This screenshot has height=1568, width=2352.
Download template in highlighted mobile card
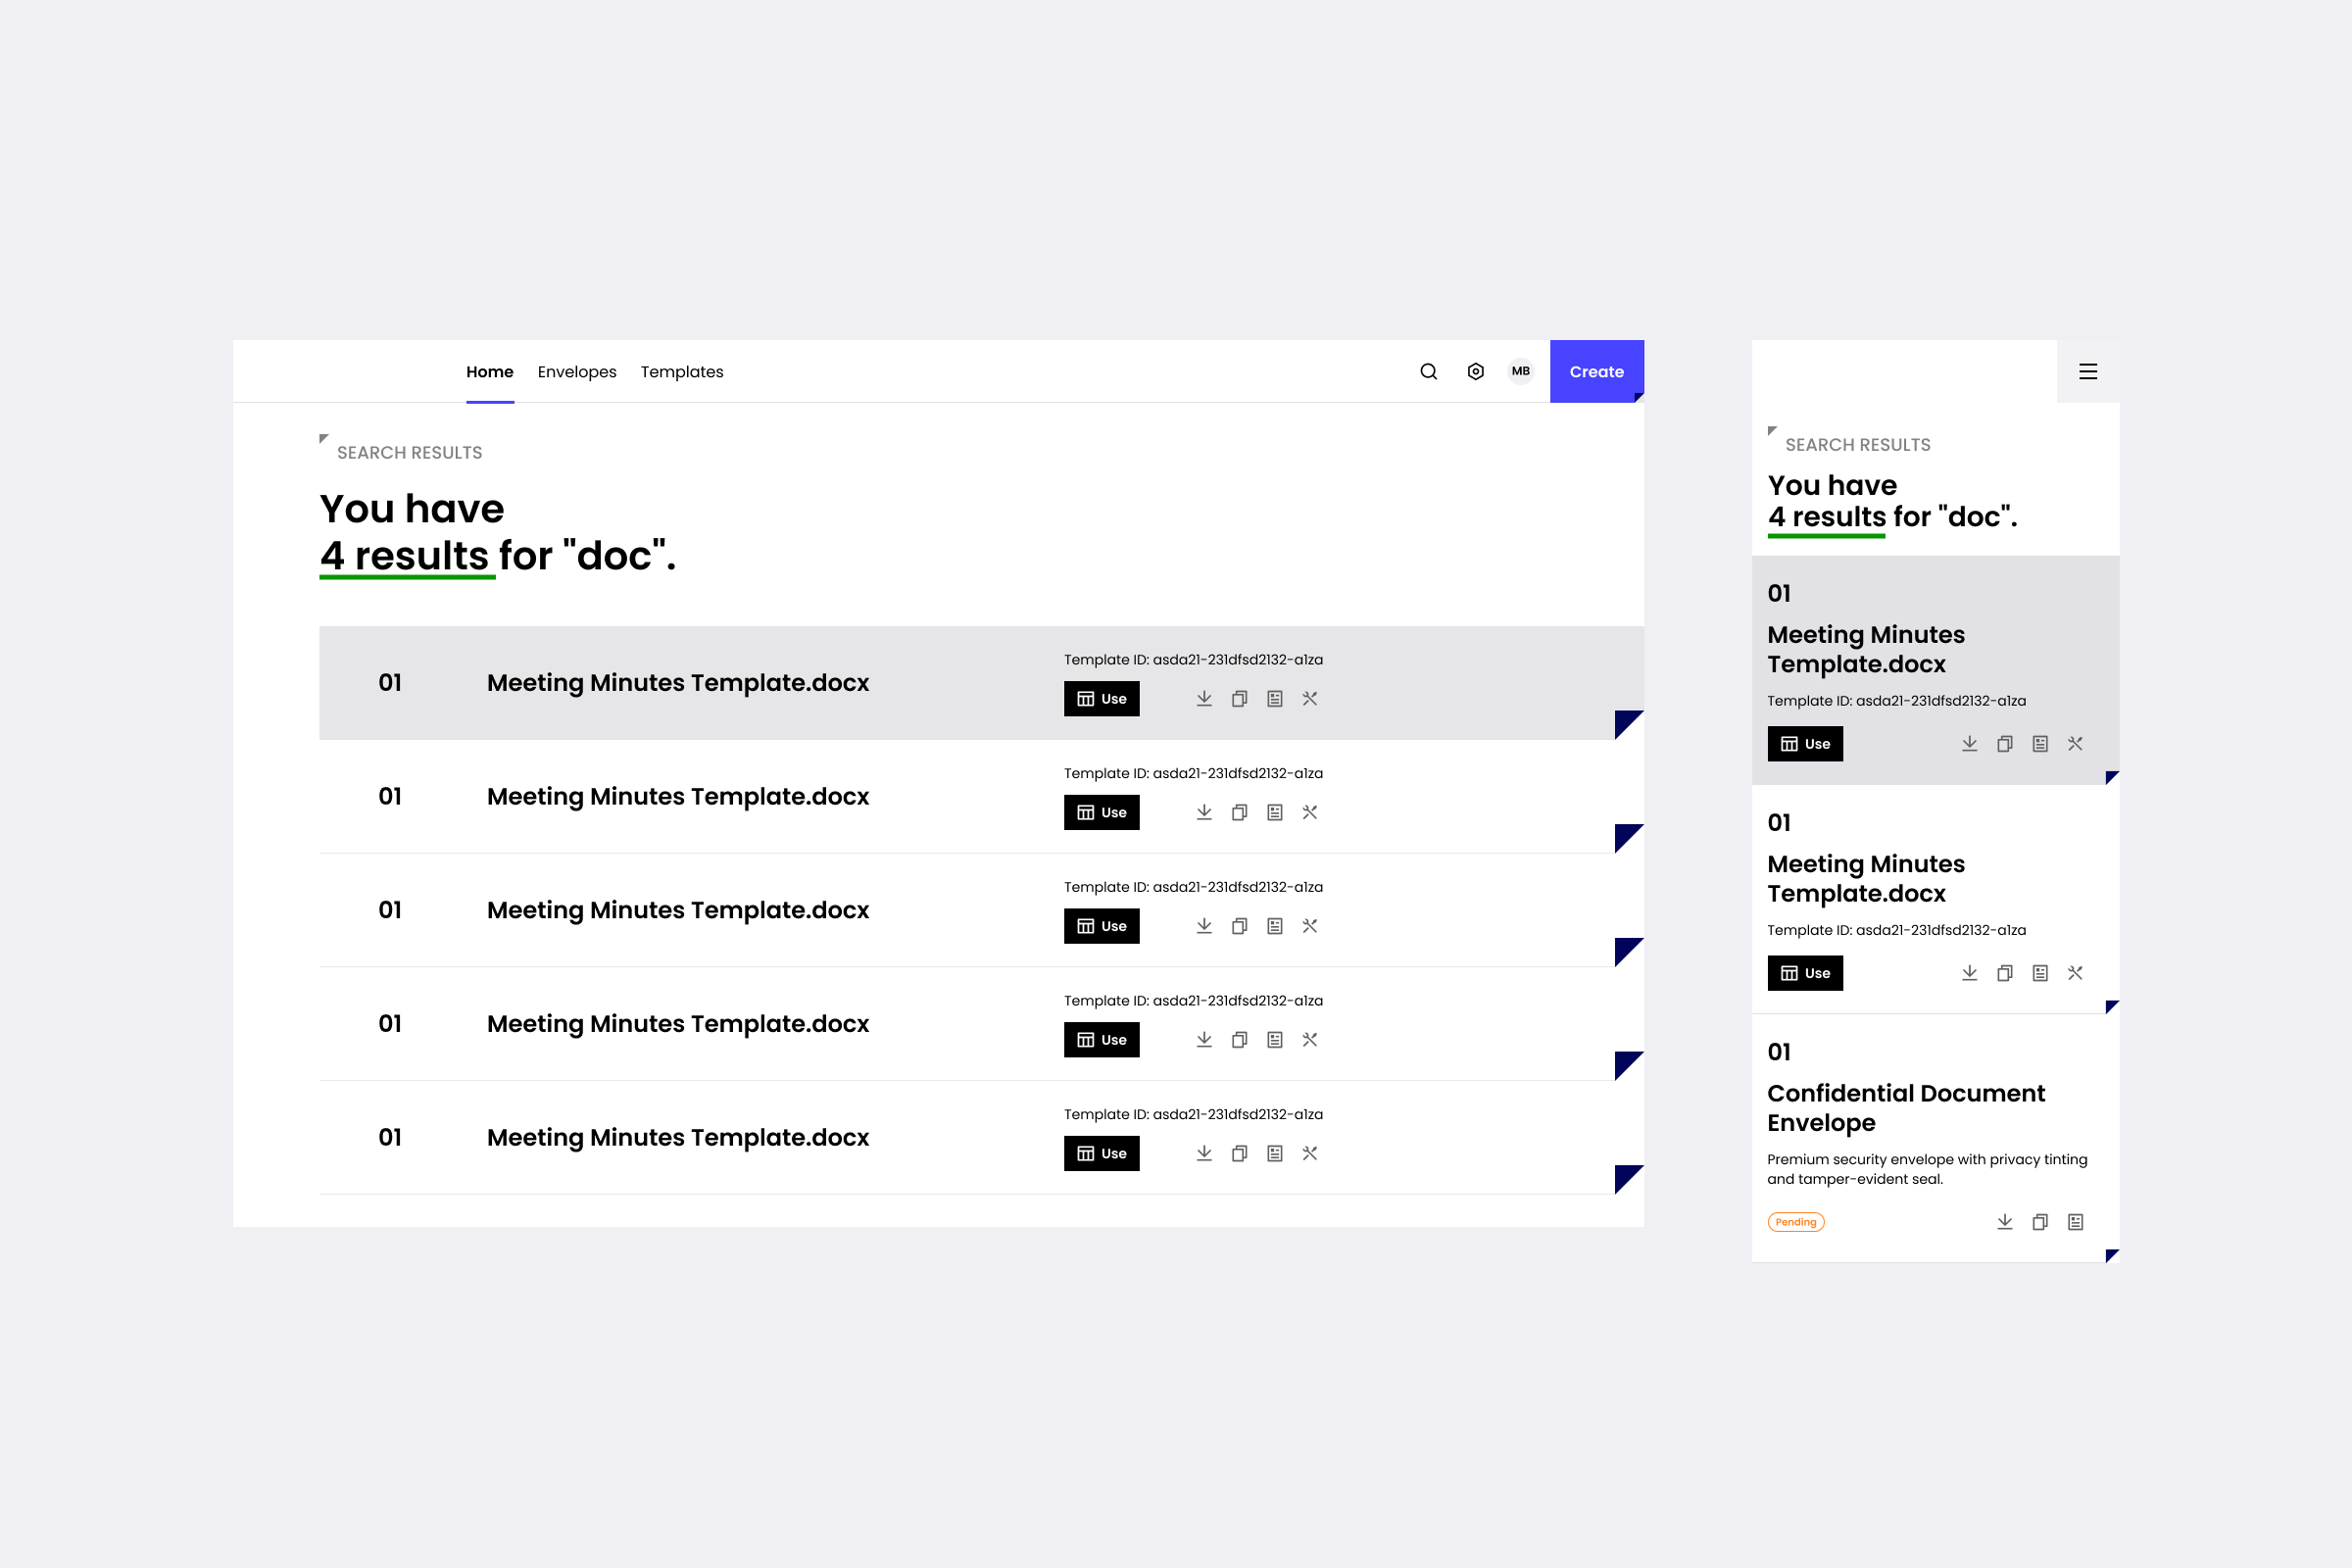[x=1969, y=744]
